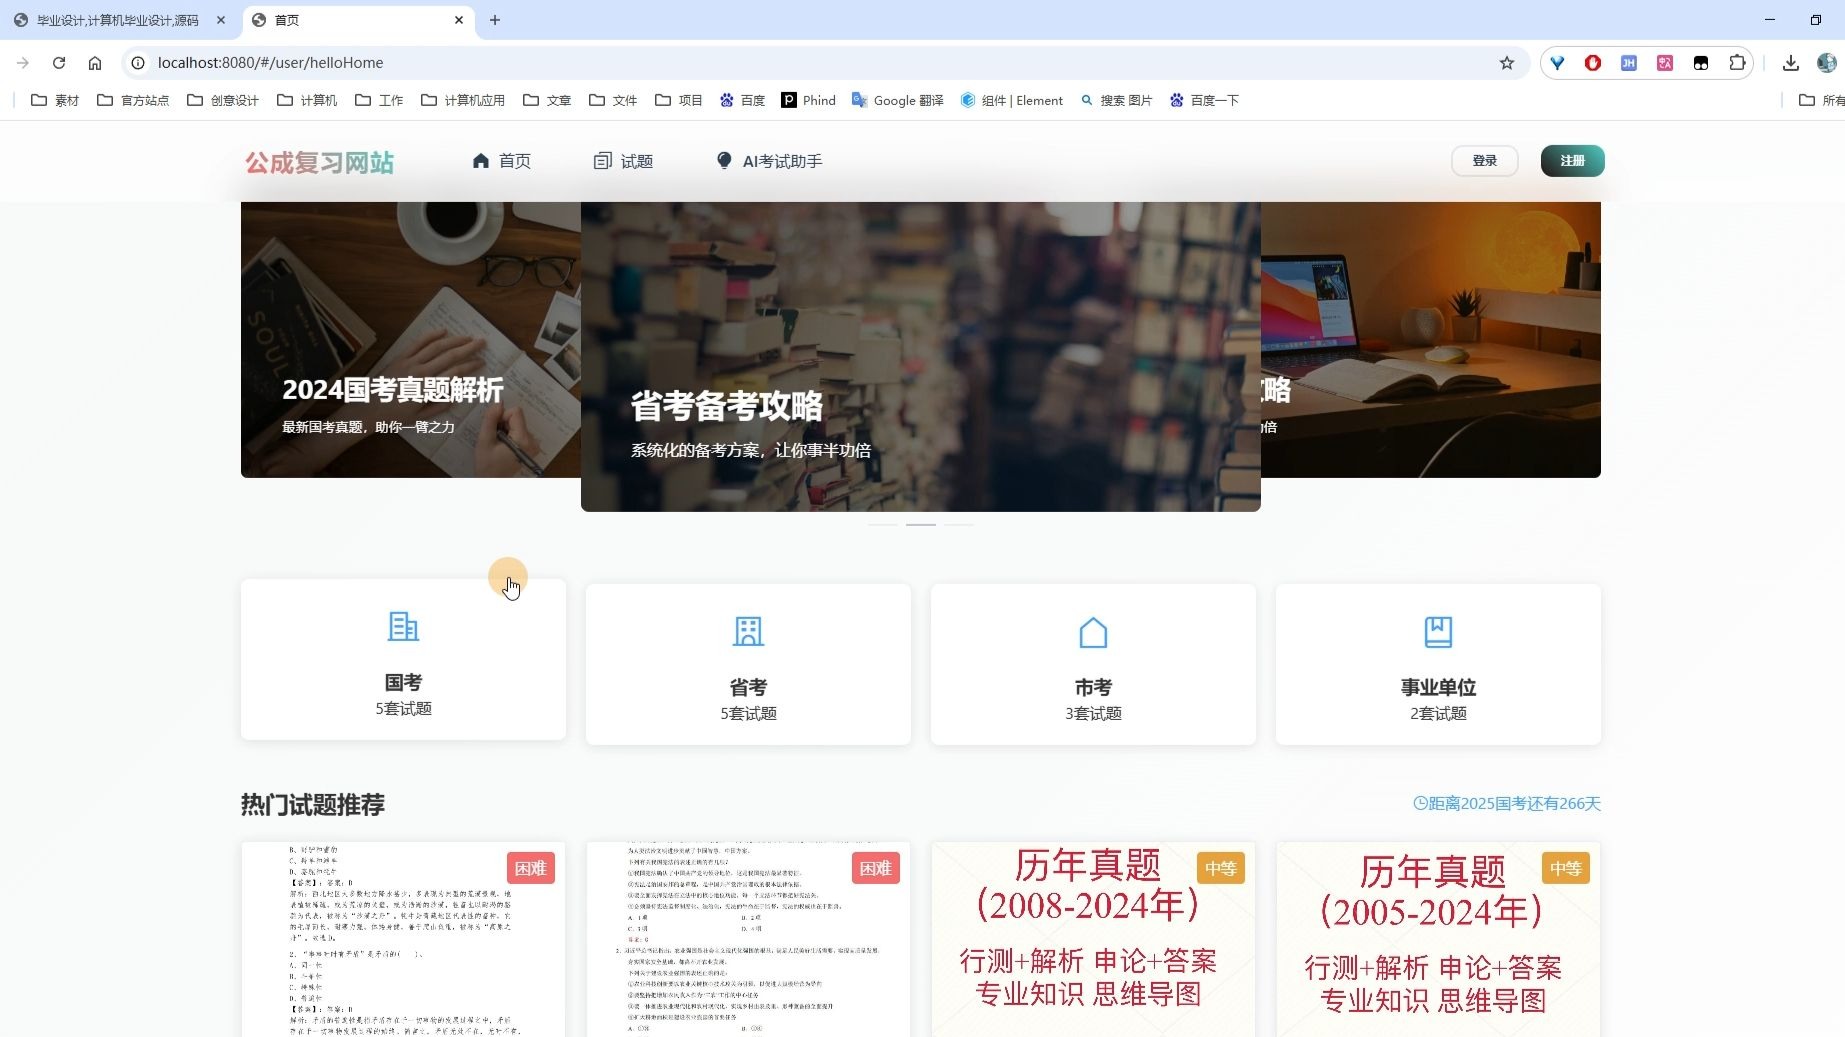The image size is (1845, 1037).
Task: Open the 百度 bookmark
Action: 742,100
